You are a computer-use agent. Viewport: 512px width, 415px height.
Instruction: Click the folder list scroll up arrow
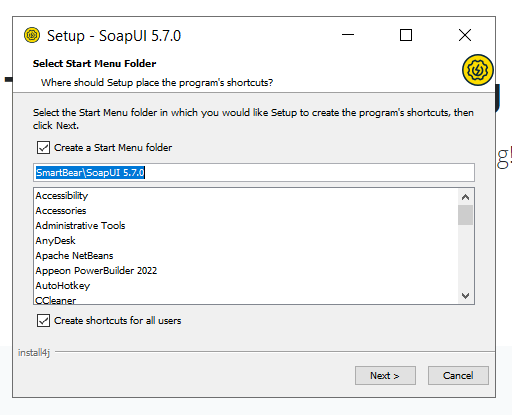[465, 197]
